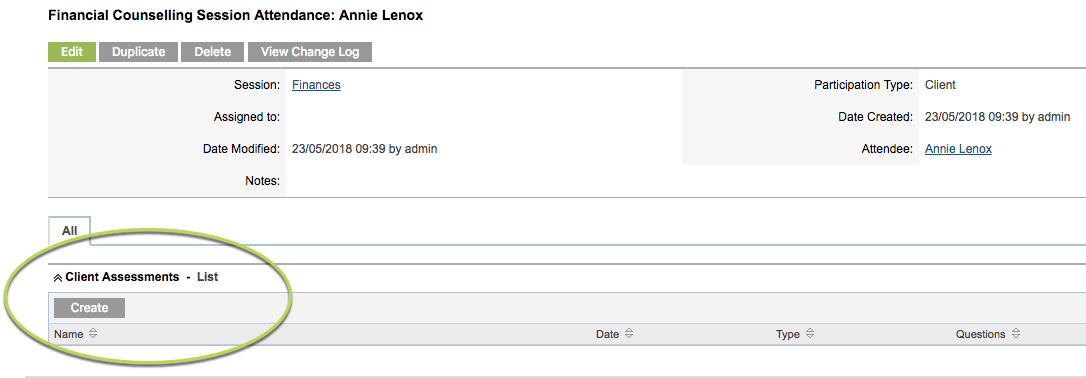The height and width of the screenshot is (378, 1086).
Task: Click the page title Annie Lenox heading
Action: click(x=235, y=15)
